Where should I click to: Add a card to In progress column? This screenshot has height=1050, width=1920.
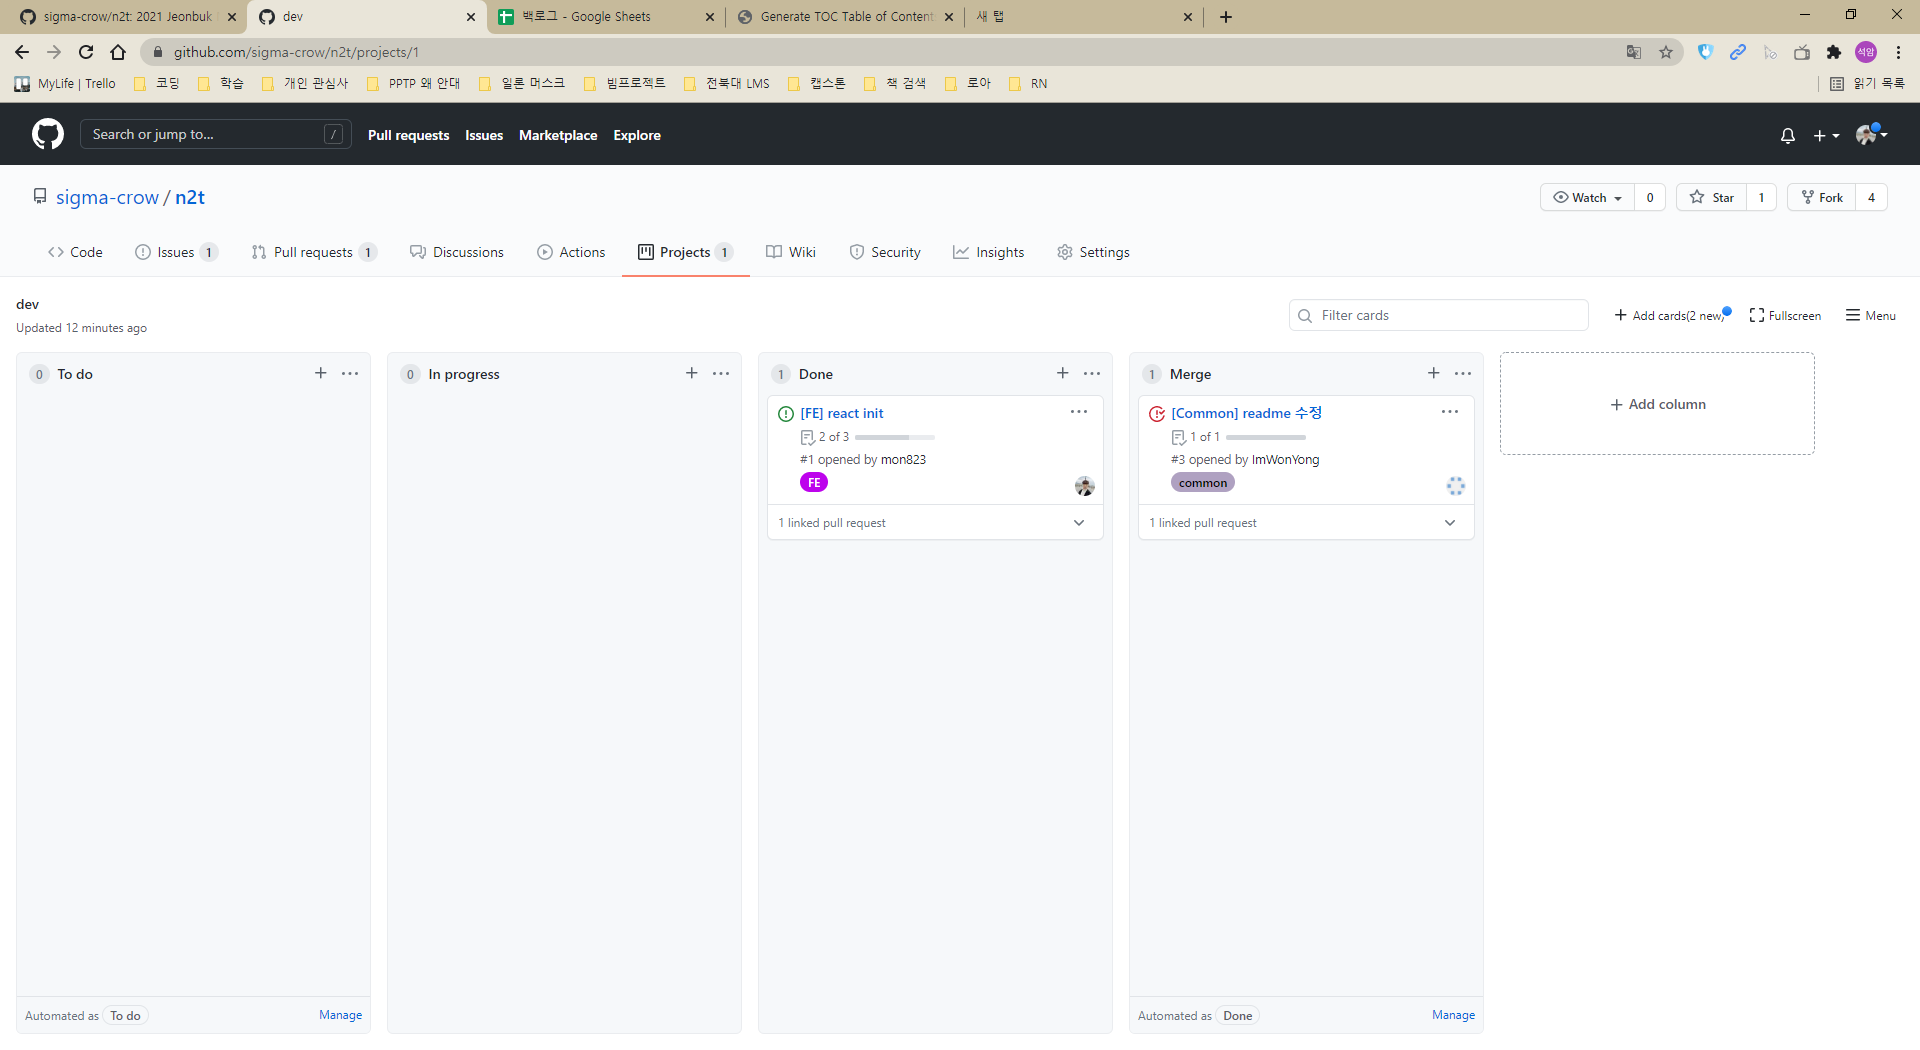tap(692, 373)
